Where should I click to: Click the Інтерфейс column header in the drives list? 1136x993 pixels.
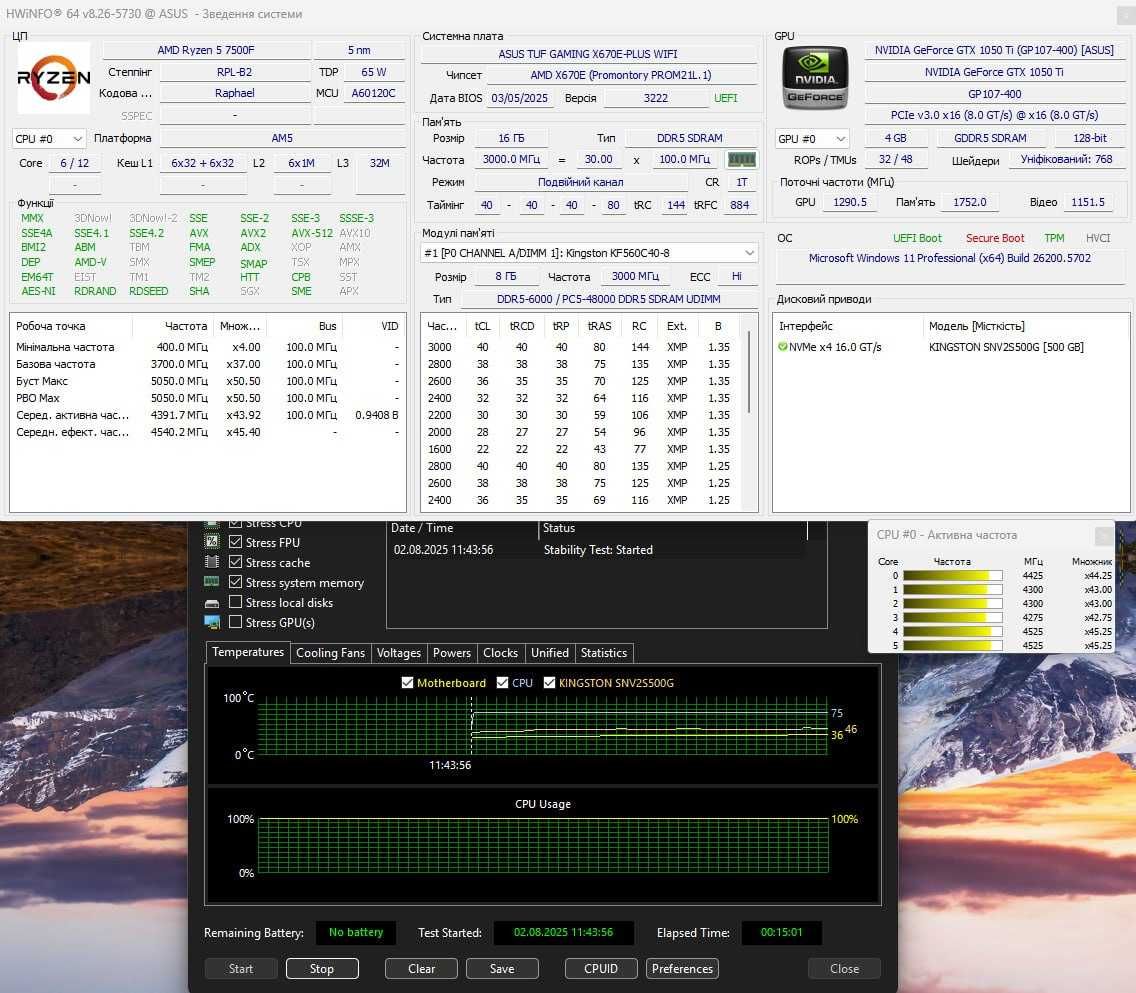point(848,326)
